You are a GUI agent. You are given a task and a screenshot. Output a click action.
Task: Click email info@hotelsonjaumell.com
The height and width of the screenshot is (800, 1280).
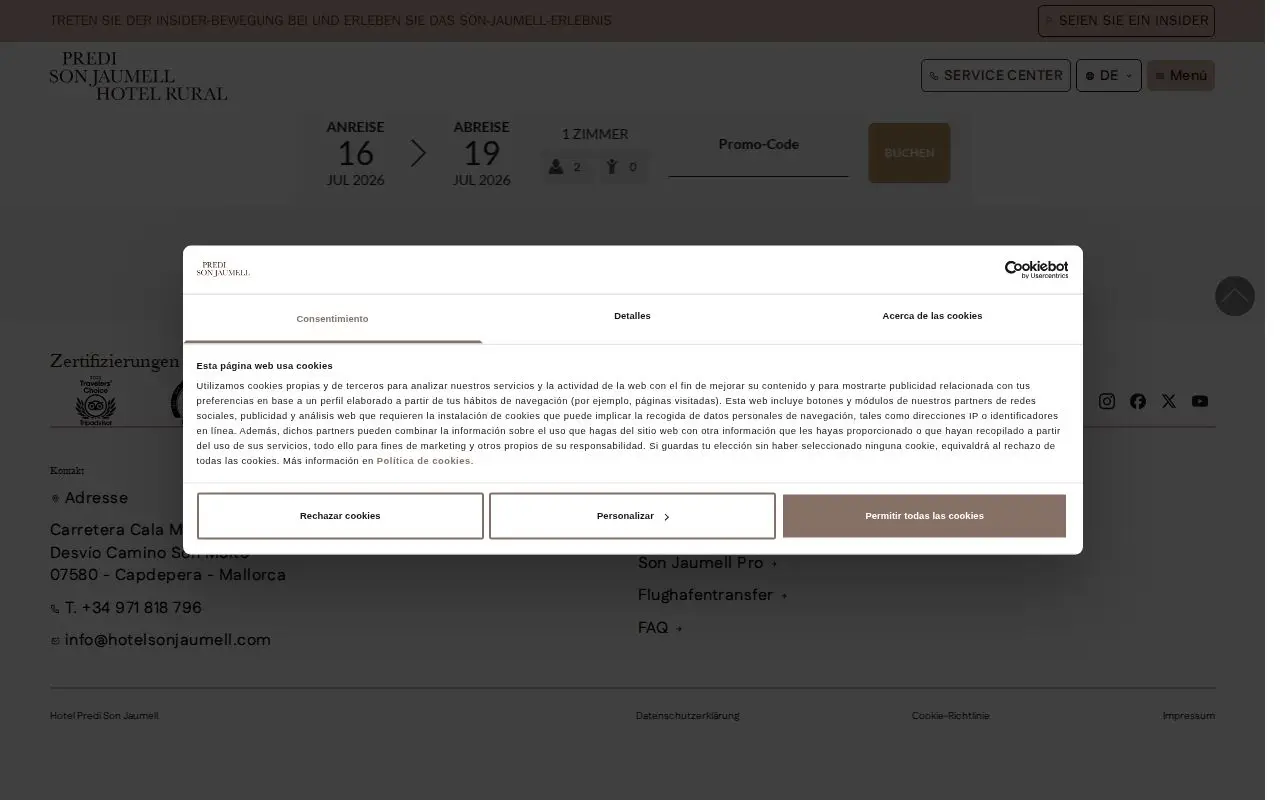click(x=160, y=640)
